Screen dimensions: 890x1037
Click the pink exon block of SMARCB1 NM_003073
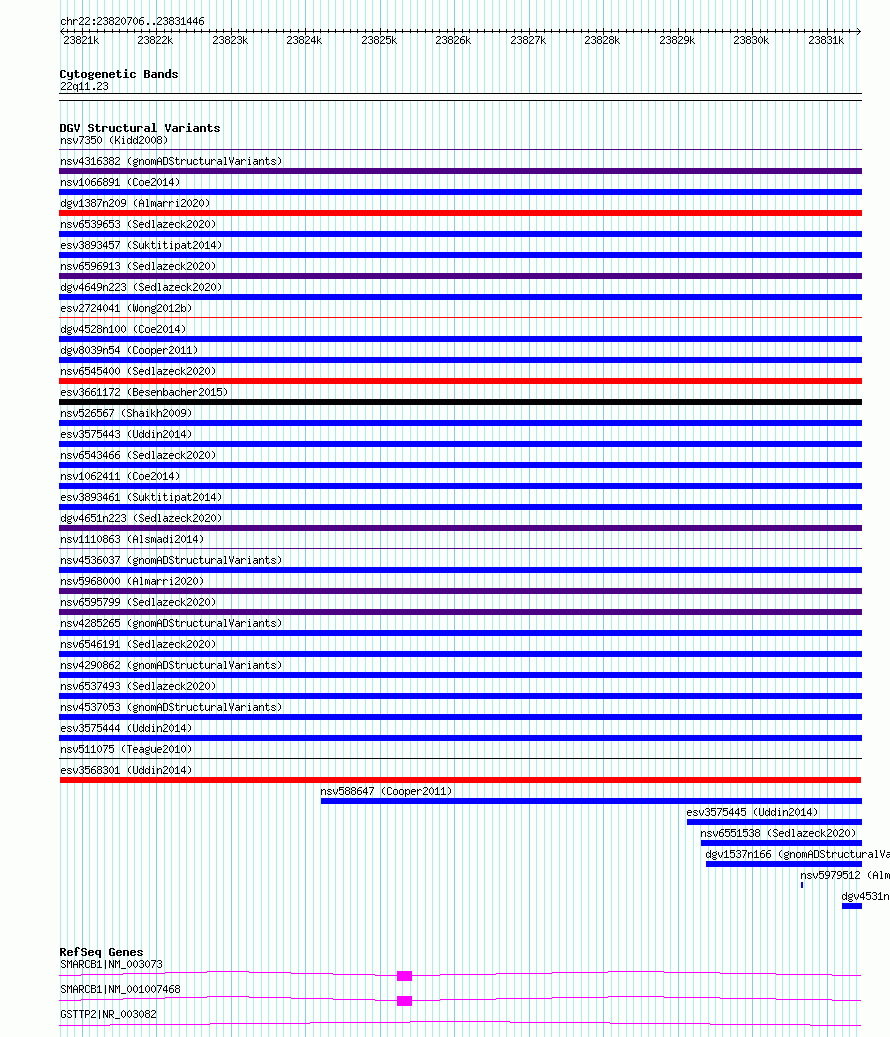405,976
